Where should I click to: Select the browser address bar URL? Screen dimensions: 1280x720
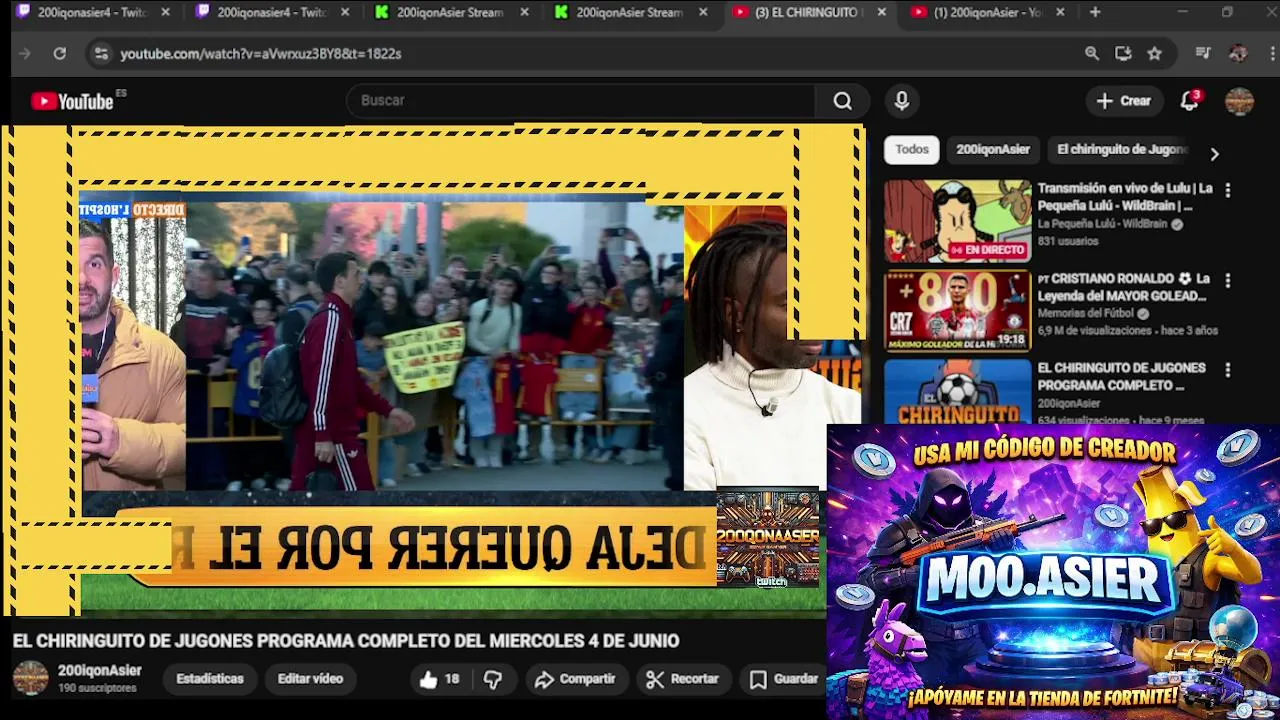tap(261, 54)
